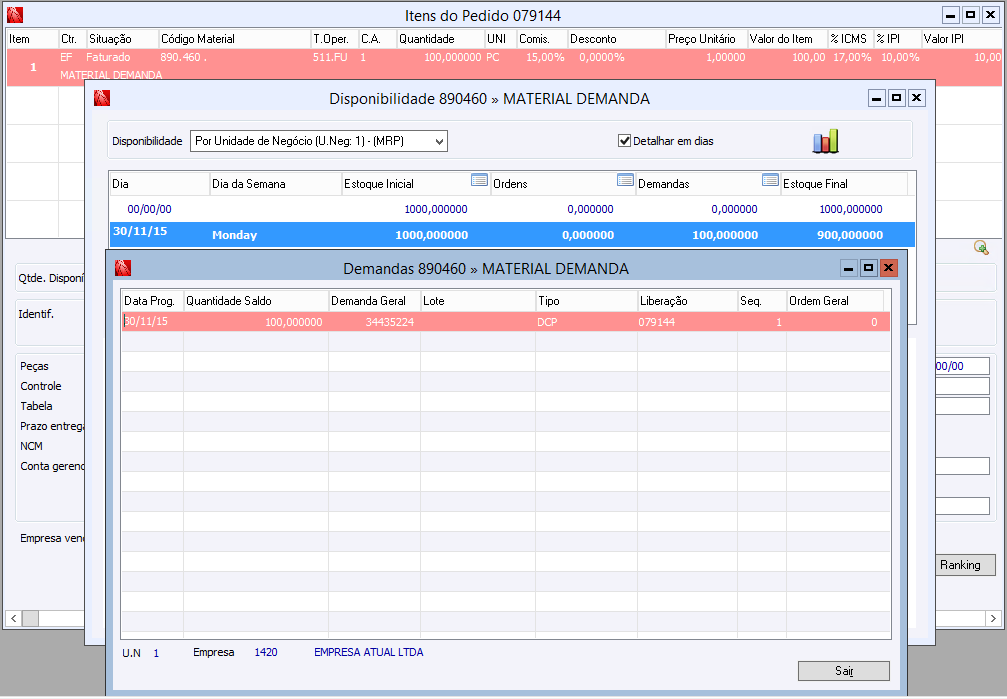Viewport: 1007px width, 699px height.
Task: Click the Estoque Final column header
Action: click(844, 184)
